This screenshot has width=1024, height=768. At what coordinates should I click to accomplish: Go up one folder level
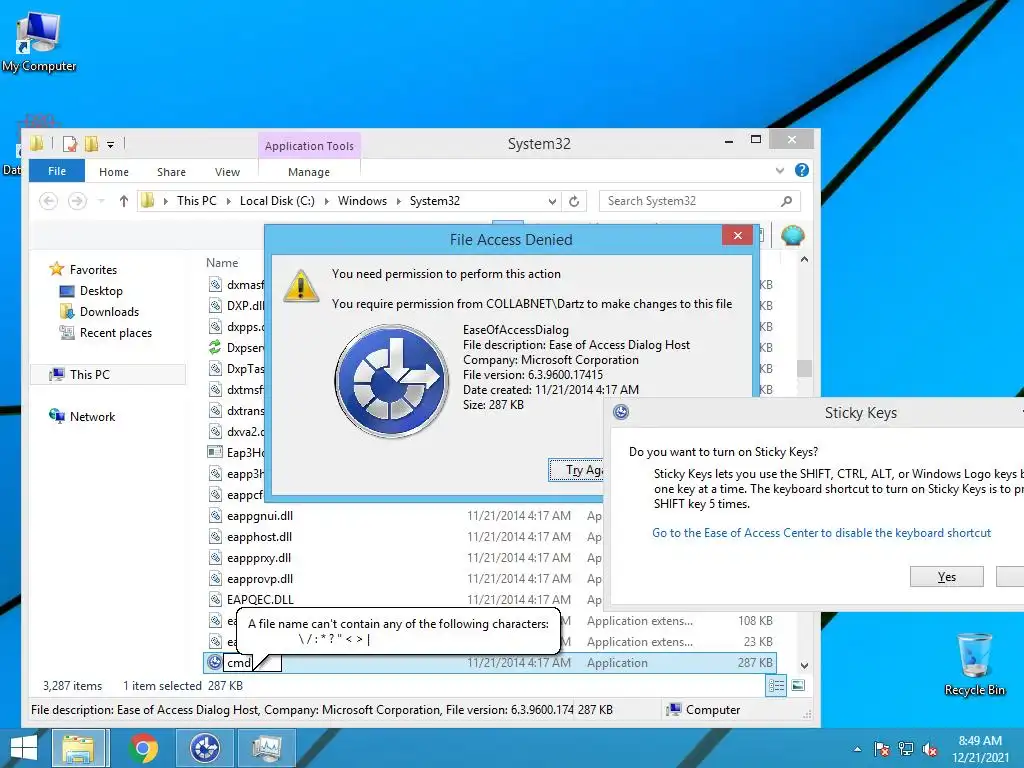coord(123,201)
